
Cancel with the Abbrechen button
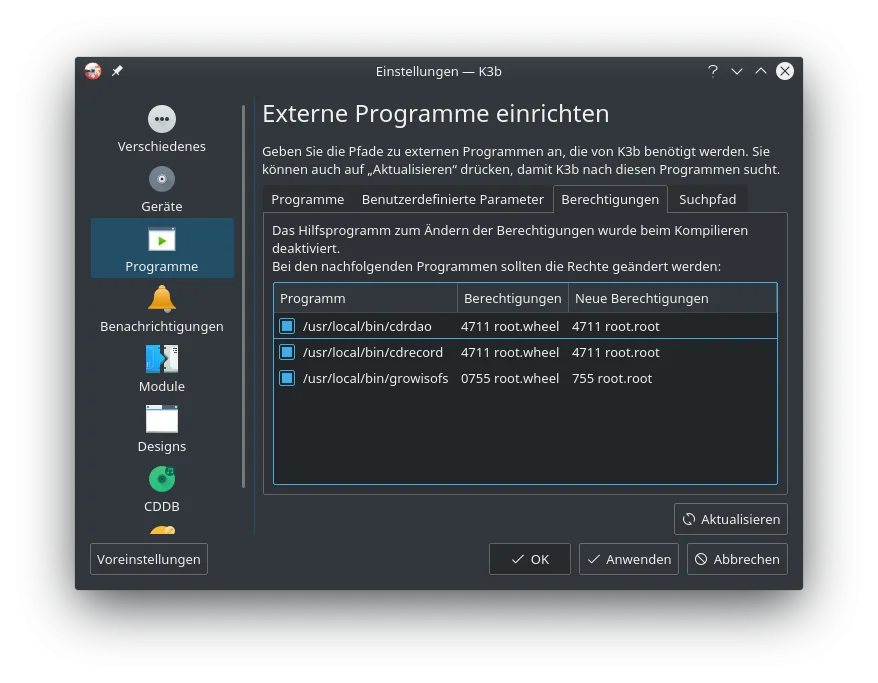pyautogui.click(x=737, y=559)
